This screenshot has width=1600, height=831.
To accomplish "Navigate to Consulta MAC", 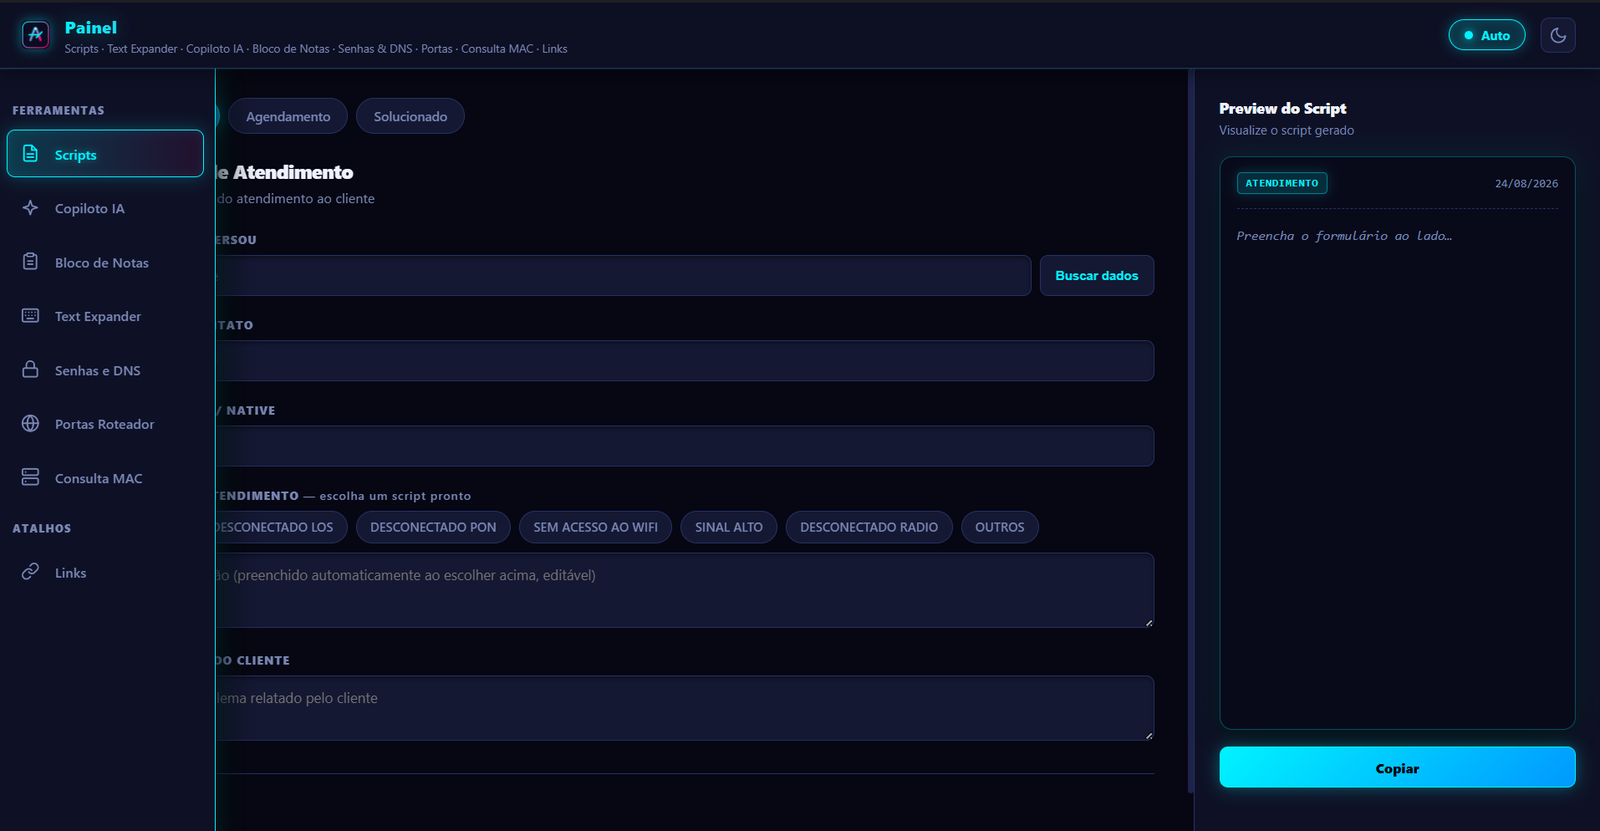I will 105,478.
